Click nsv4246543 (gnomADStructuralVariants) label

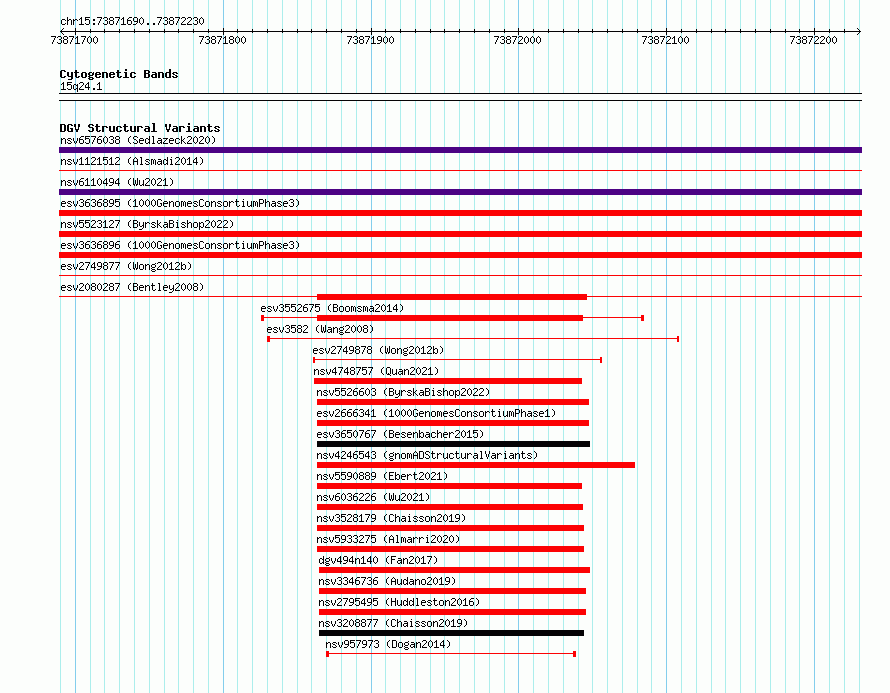point(427,455)
